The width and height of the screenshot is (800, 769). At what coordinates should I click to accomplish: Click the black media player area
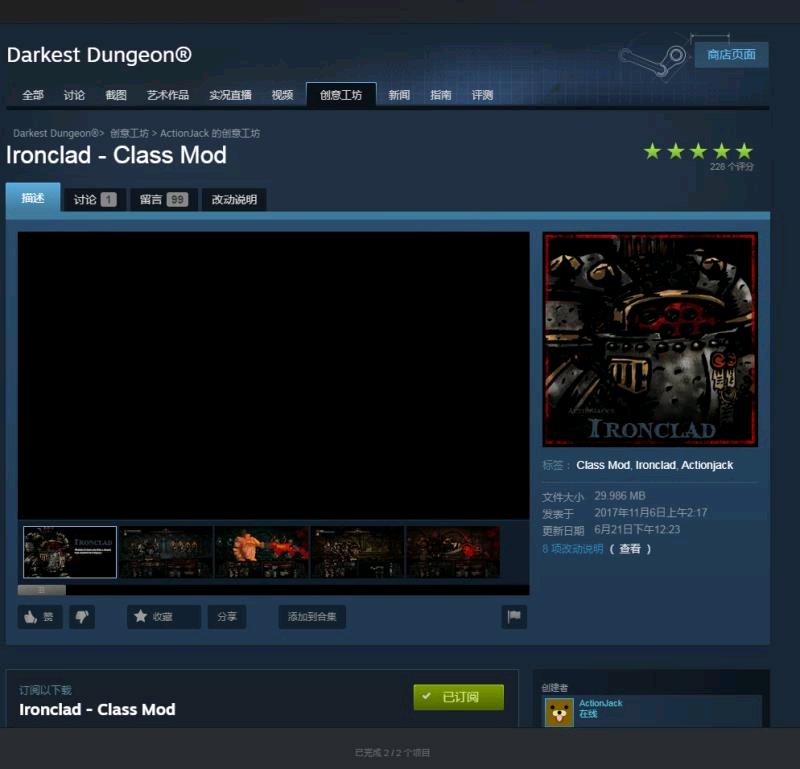[273, 376]
